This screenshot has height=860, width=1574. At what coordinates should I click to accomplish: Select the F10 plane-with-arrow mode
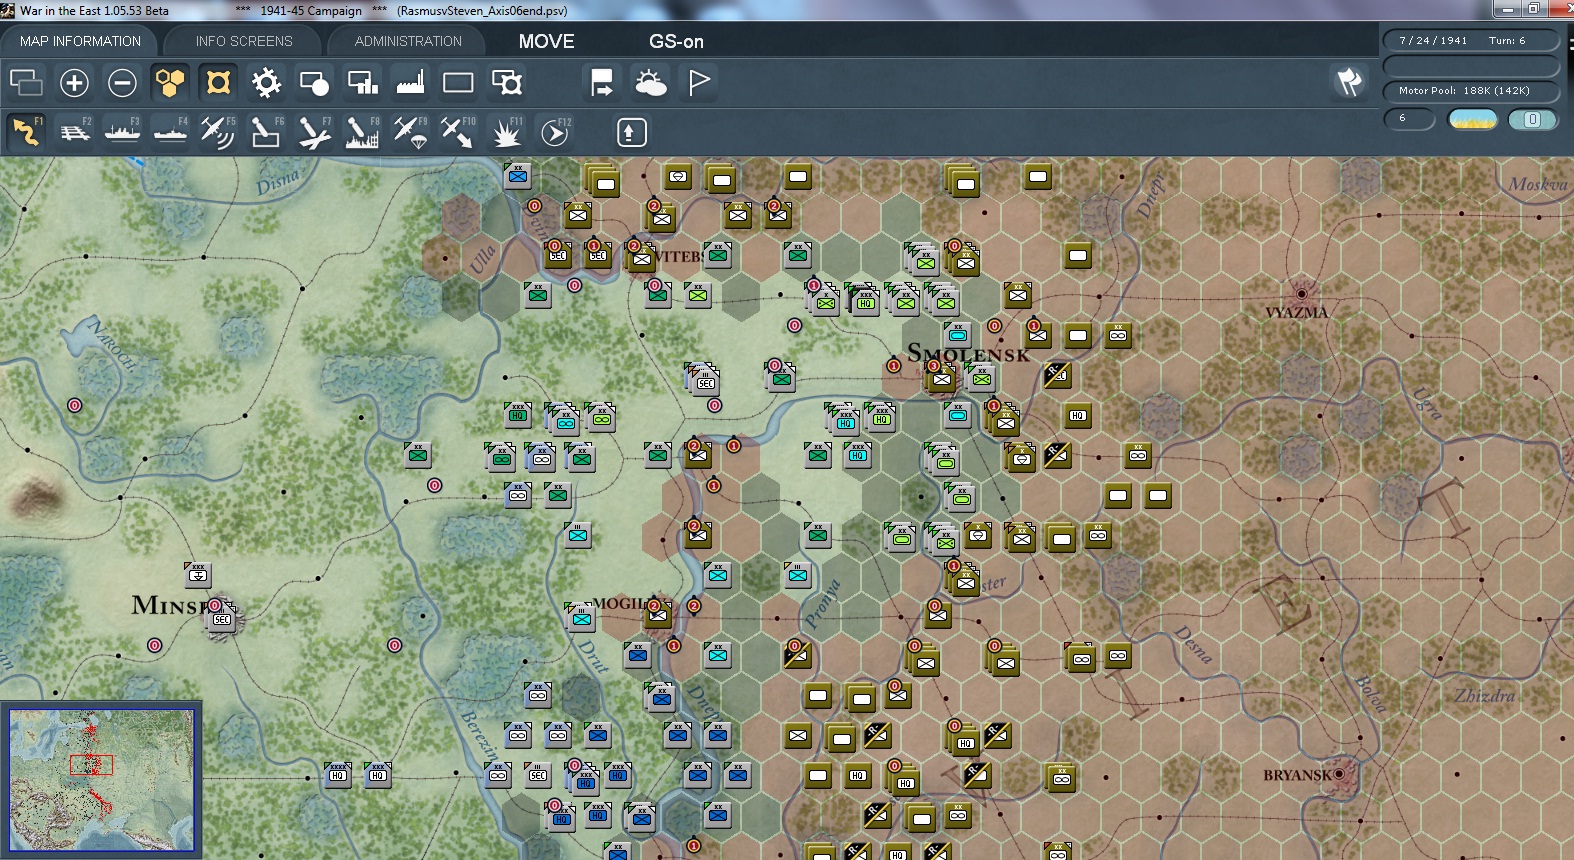458,131
